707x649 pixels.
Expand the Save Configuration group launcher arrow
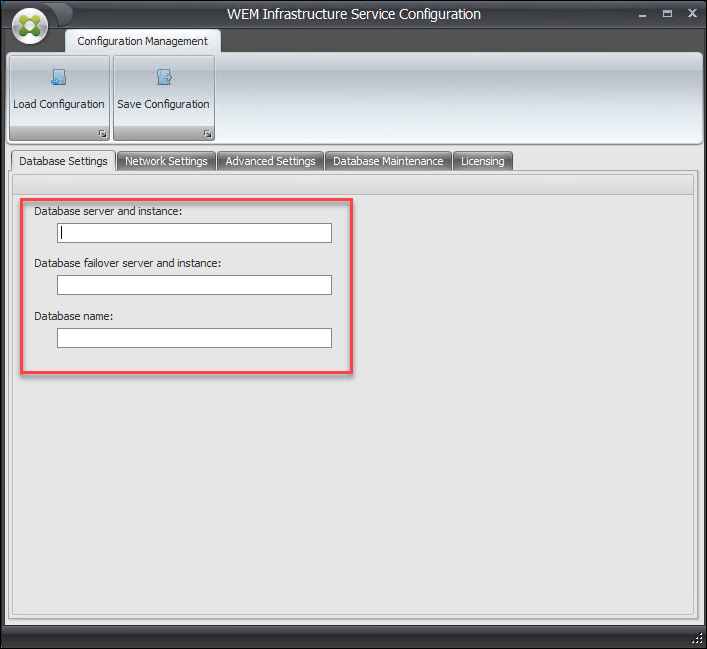coord(207,133)
